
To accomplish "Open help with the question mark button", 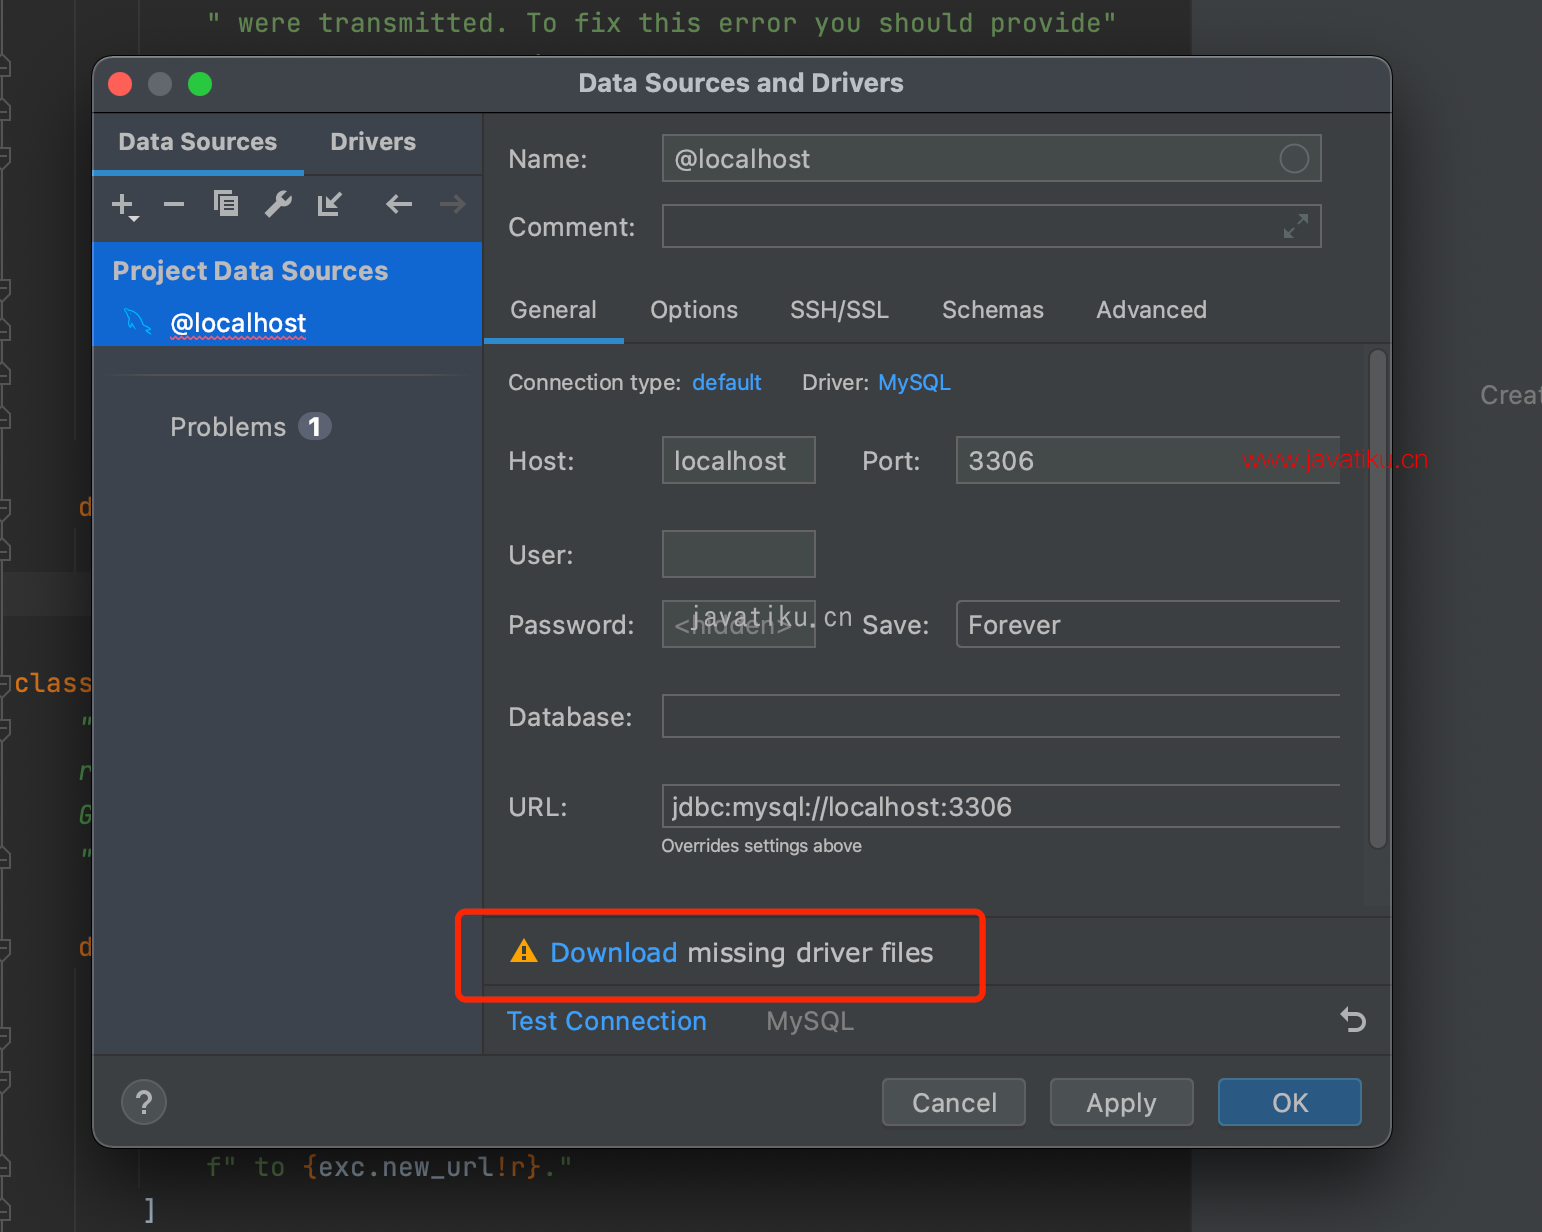I will 144,1102.
